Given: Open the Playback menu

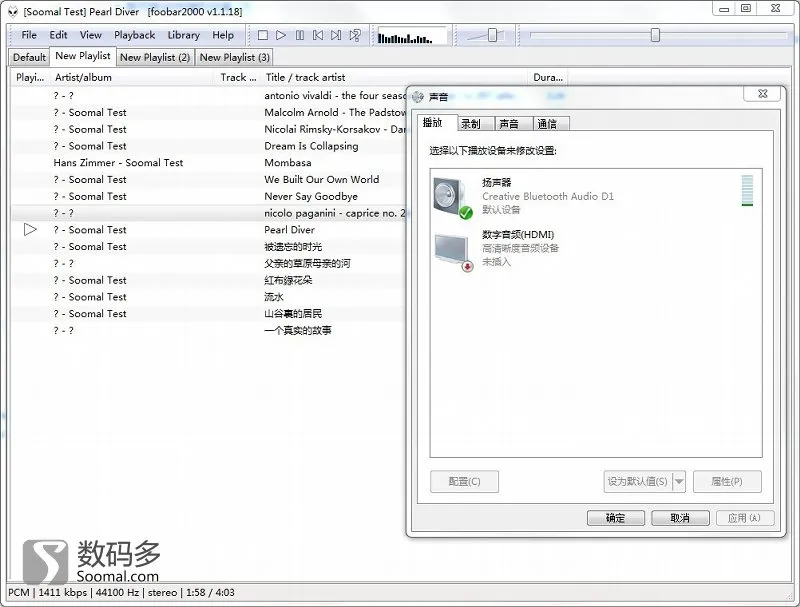Looking at the screenshot, I should (x=134, y=35).
